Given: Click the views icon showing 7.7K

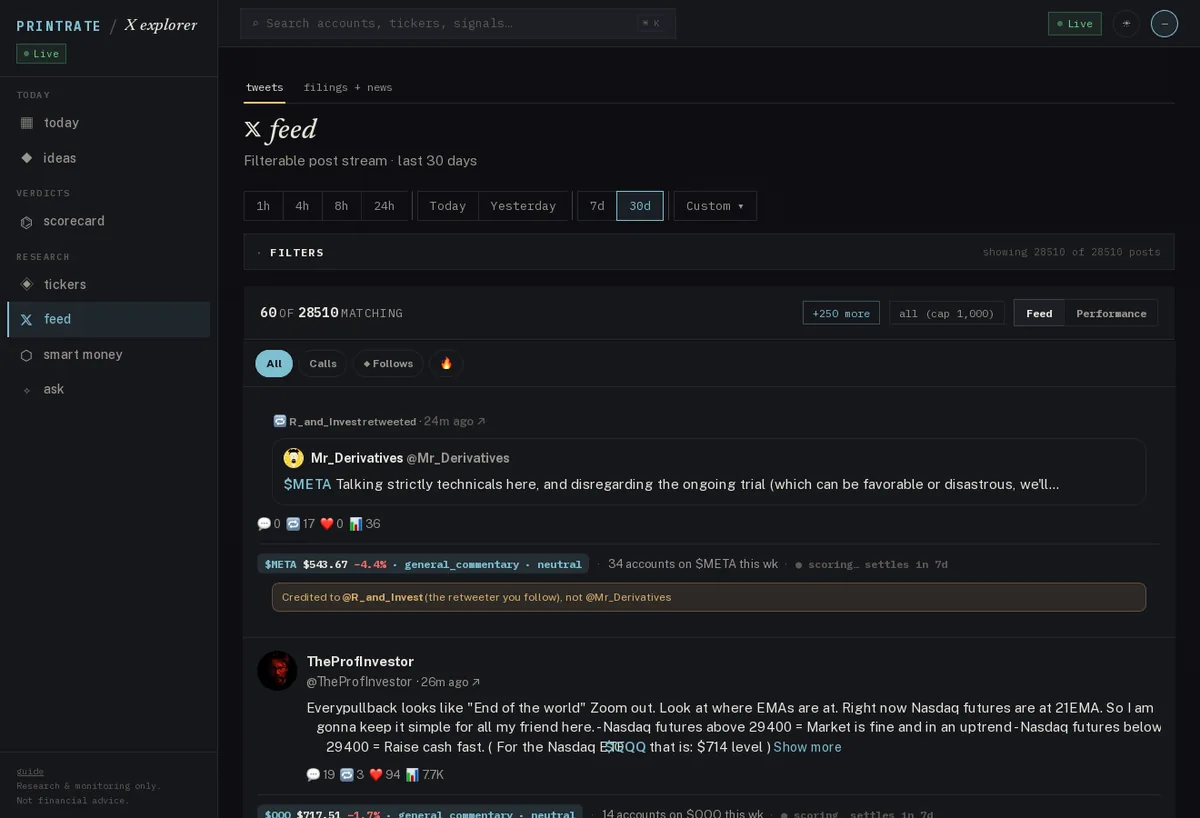Looking at the screenshot, I should pos(413,775).
